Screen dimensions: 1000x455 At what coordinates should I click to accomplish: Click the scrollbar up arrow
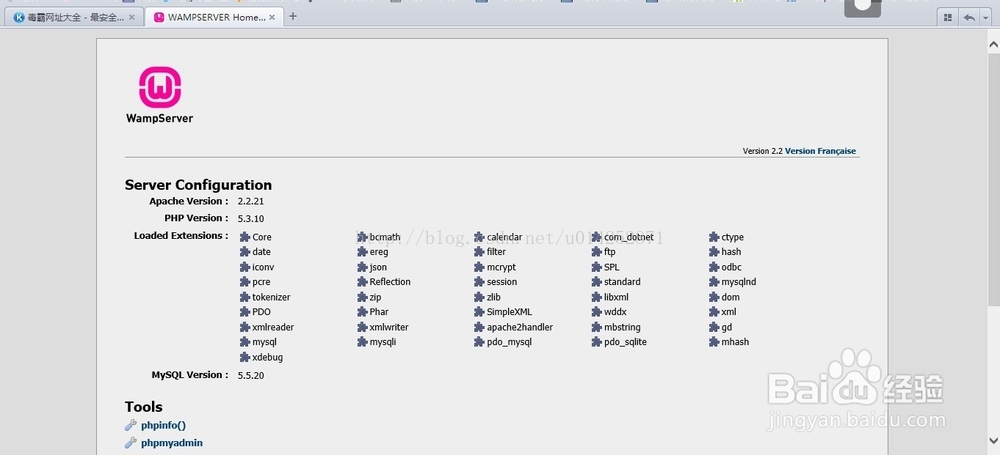pyautogui.click(x=993, y=44)
